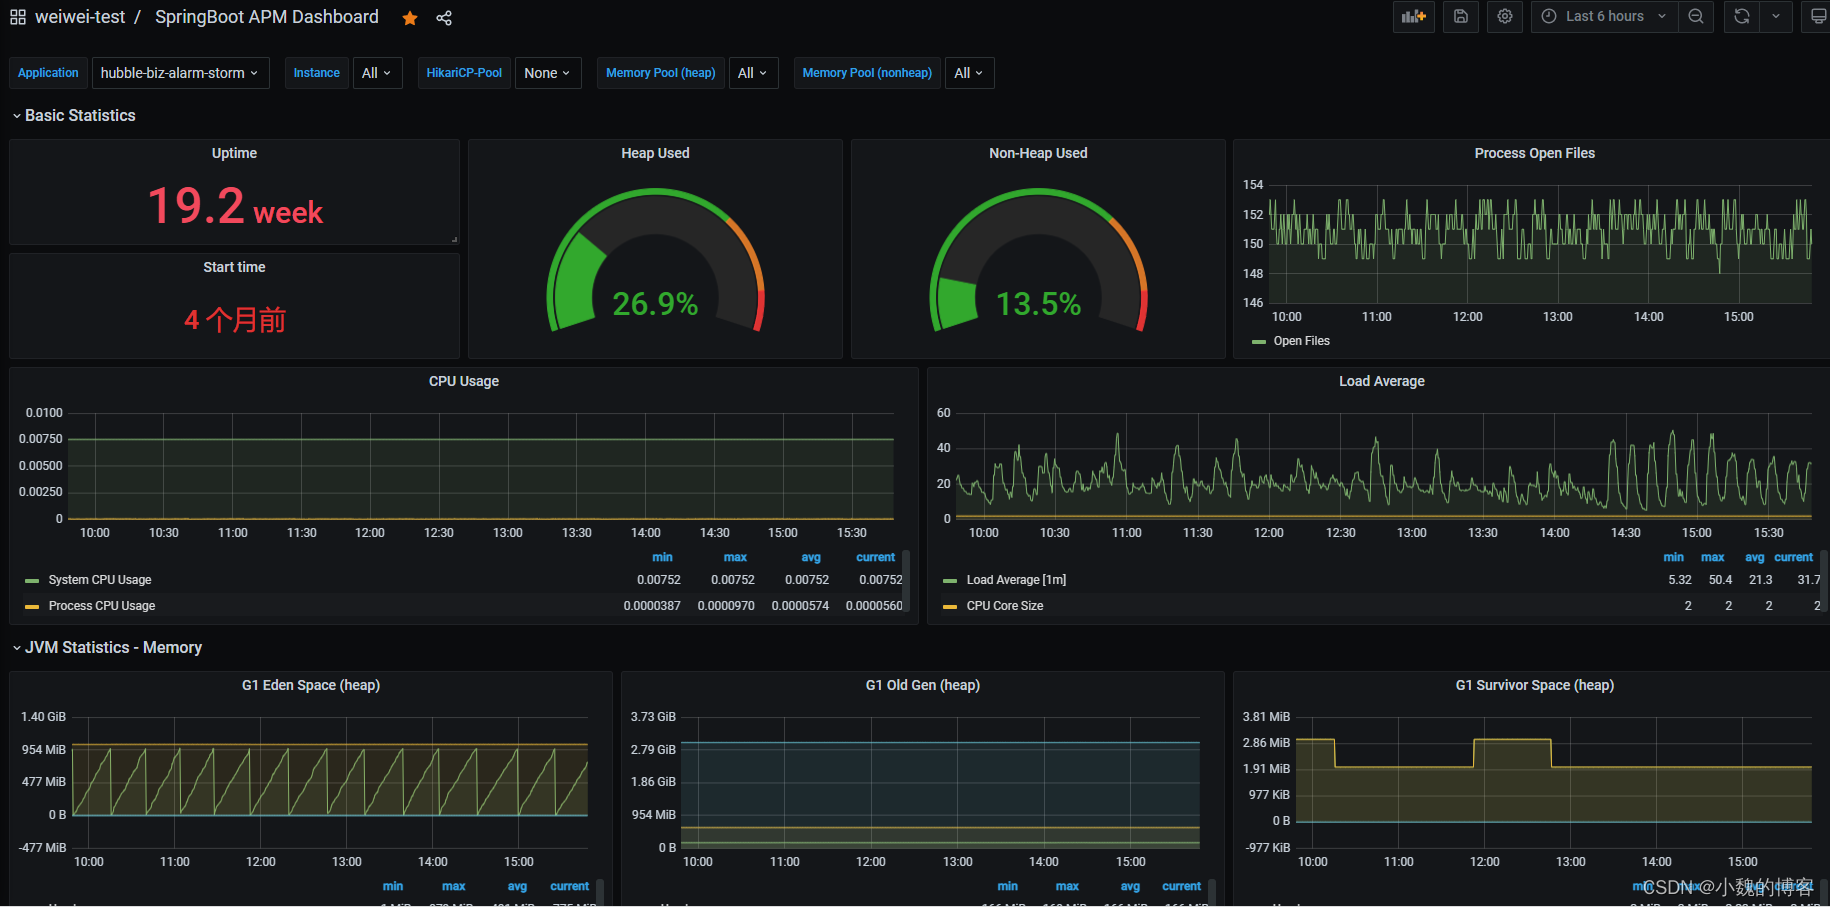Viewport: 1830px width, 907px height.
Task: Open Memory Pool (nonheap) All dropdown
Action: click(x=969, y=73)
